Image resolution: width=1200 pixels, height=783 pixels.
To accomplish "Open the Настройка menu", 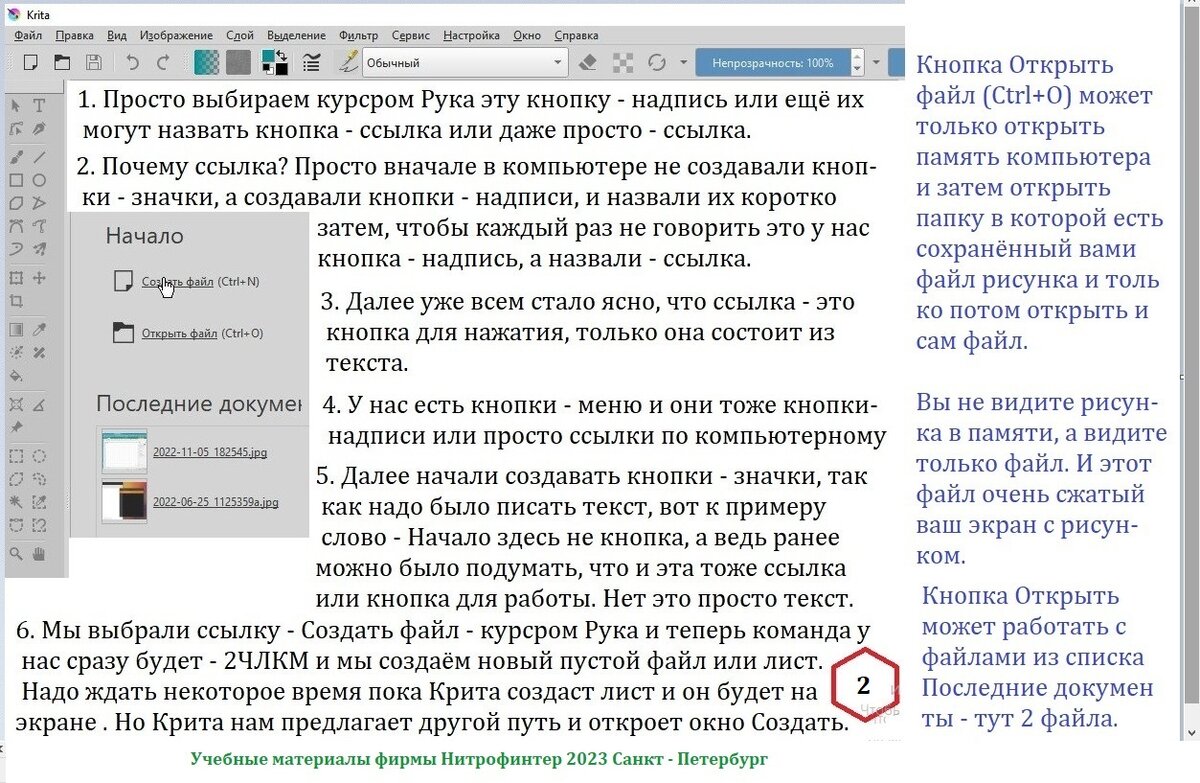I will tap(471, 35).
